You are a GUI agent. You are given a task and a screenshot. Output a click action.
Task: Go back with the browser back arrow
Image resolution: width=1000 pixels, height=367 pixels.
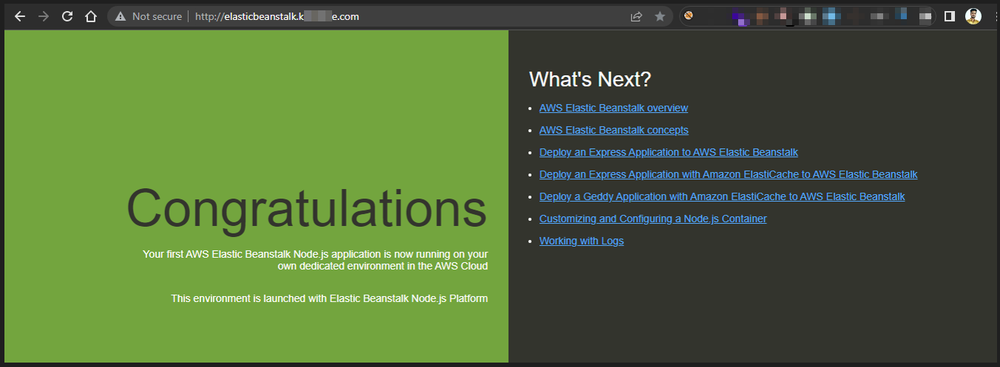(20, 17)
